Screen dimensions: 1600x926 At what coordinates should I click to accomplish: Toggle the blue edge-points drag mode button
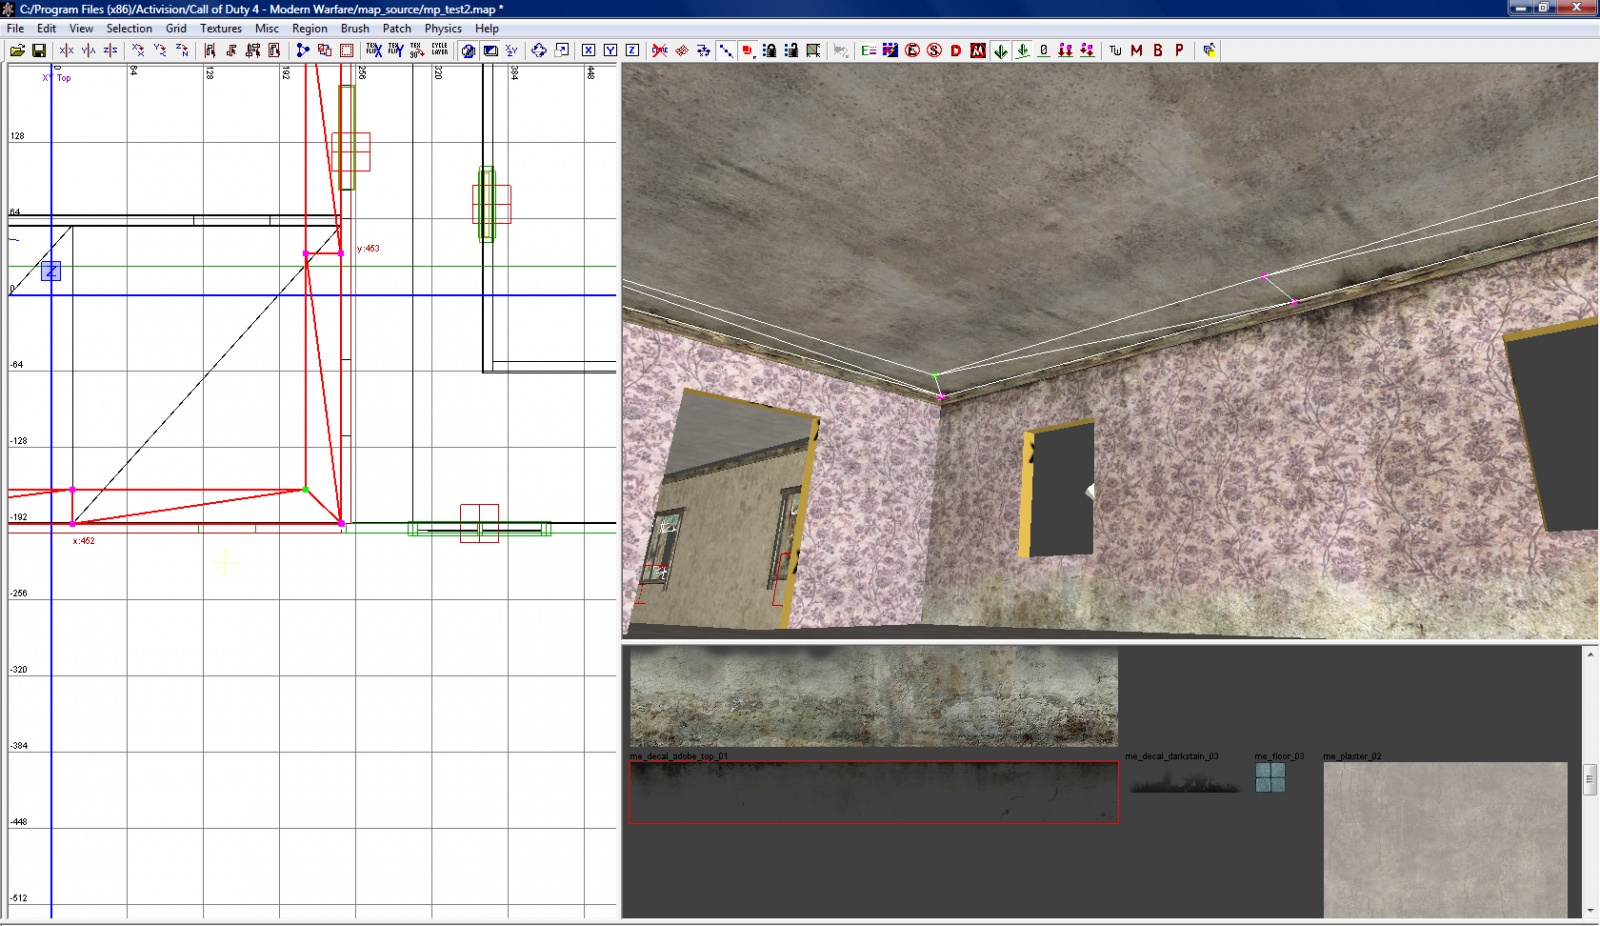726,50
